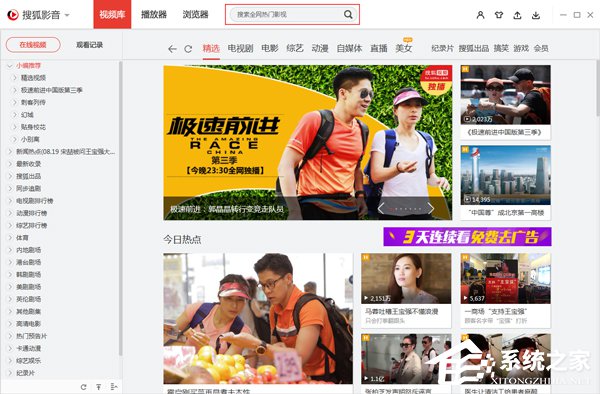Go to the 纪录片 link in top navigation
The image size is (600, 394).
(442, 48)
